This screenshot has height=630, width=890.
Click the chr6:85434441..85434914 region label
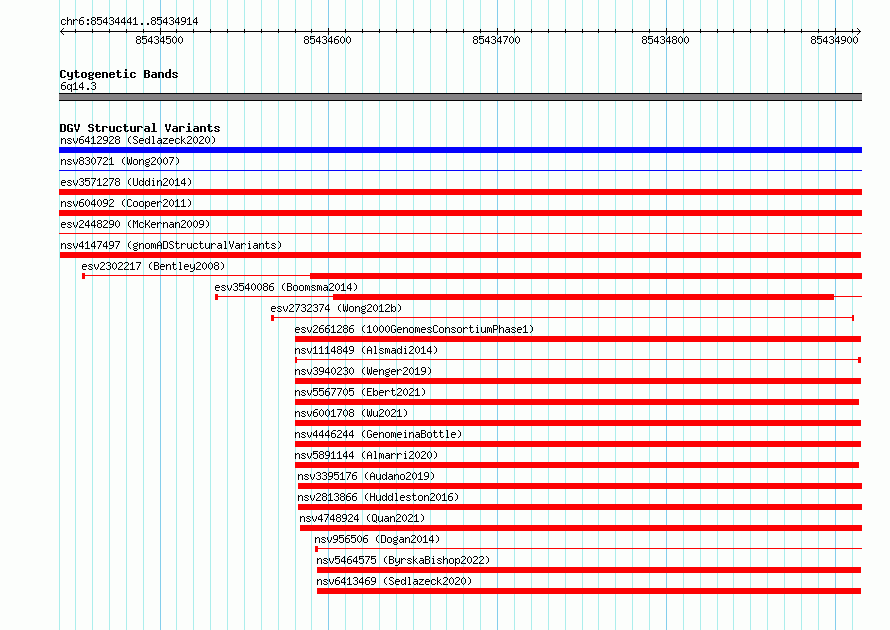[x=129, y=22]
